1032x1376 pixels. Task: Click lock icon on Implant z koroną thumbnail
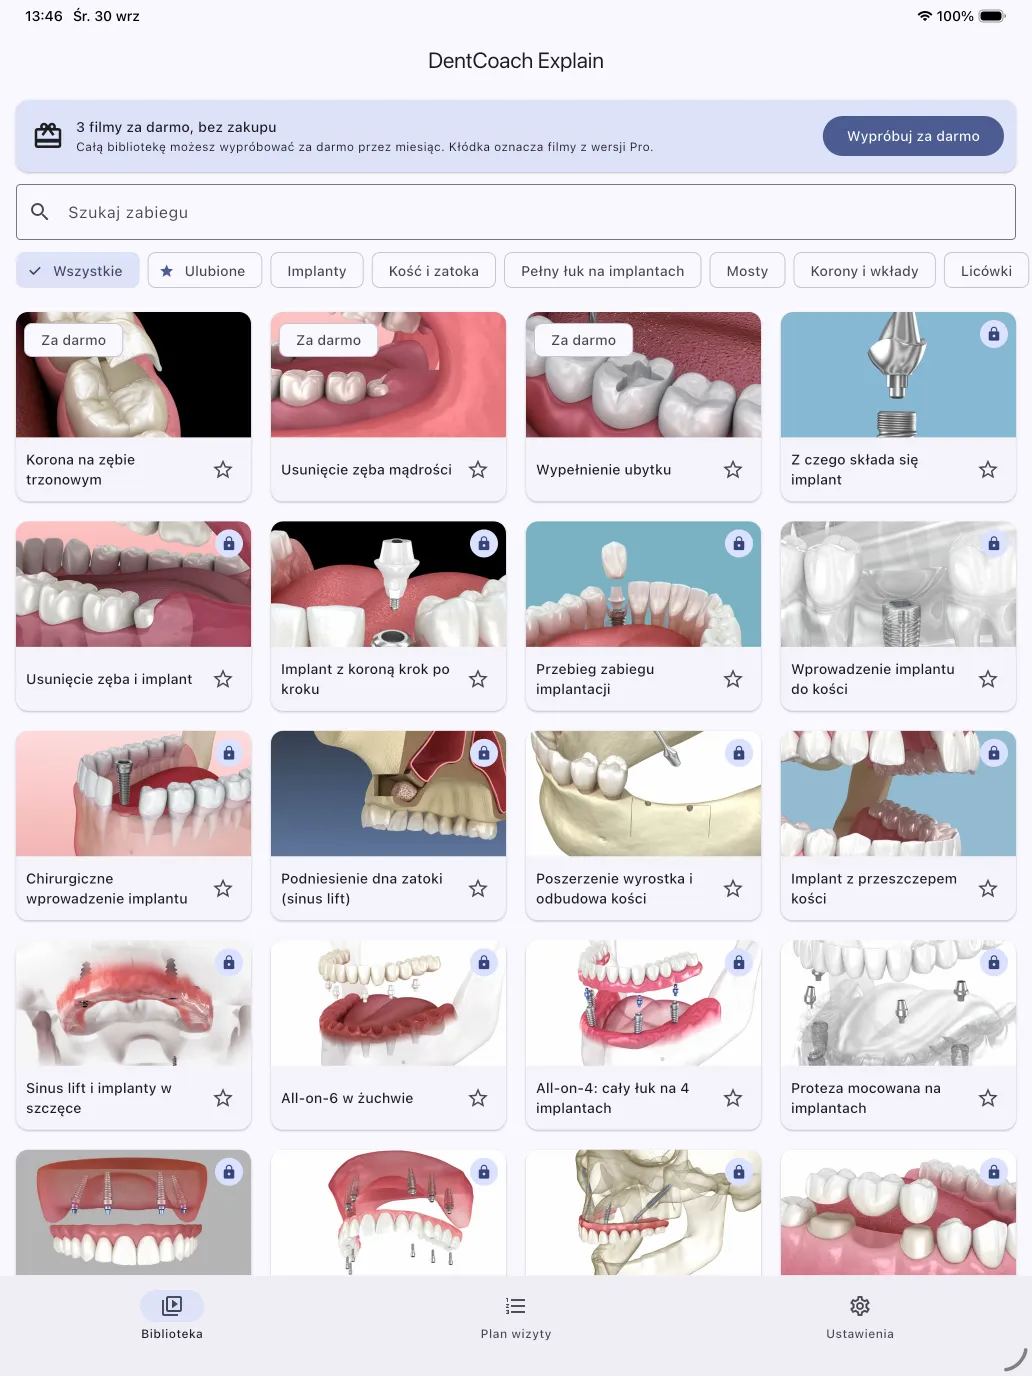pos(484,543)
